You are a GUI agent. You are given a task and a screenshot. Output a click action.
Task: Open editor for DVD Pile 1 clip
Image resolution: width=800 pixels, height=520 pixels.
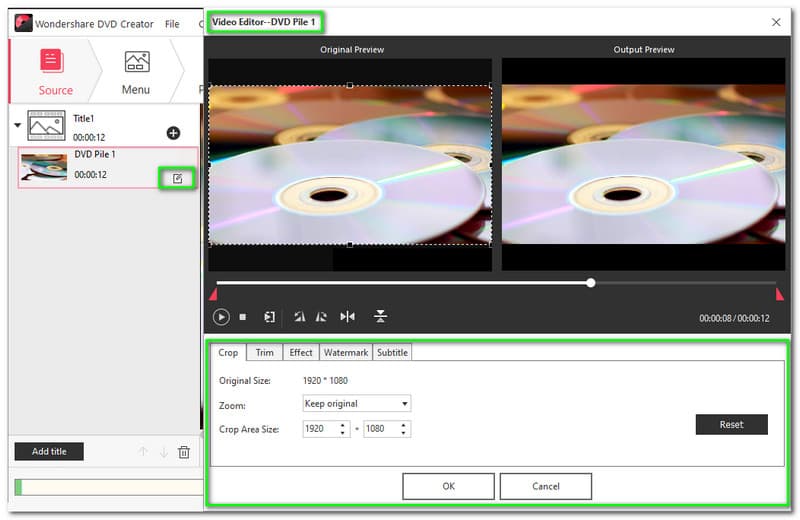pos(177,178)
